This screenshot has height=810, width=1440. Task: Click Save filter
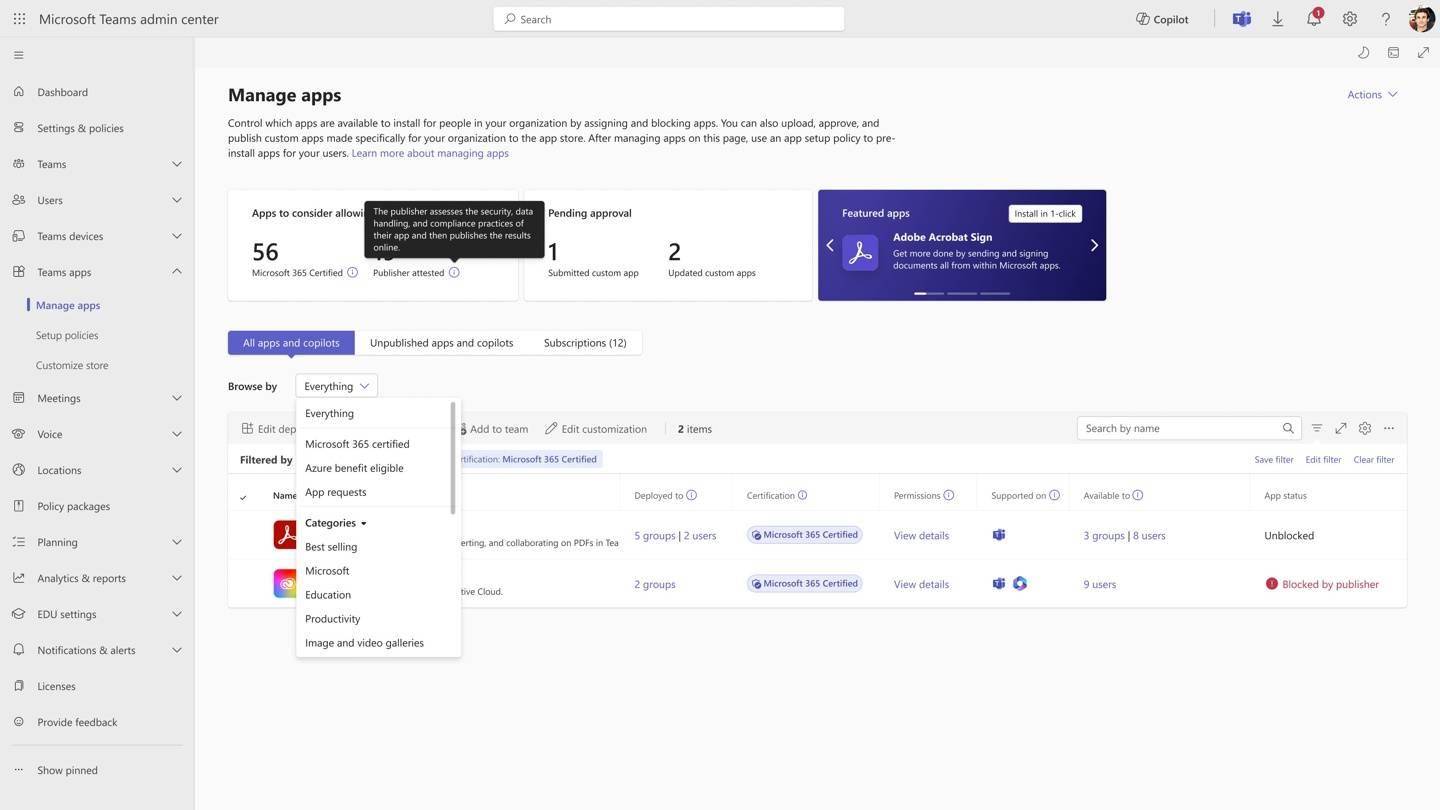click(x=1274, y=460)
